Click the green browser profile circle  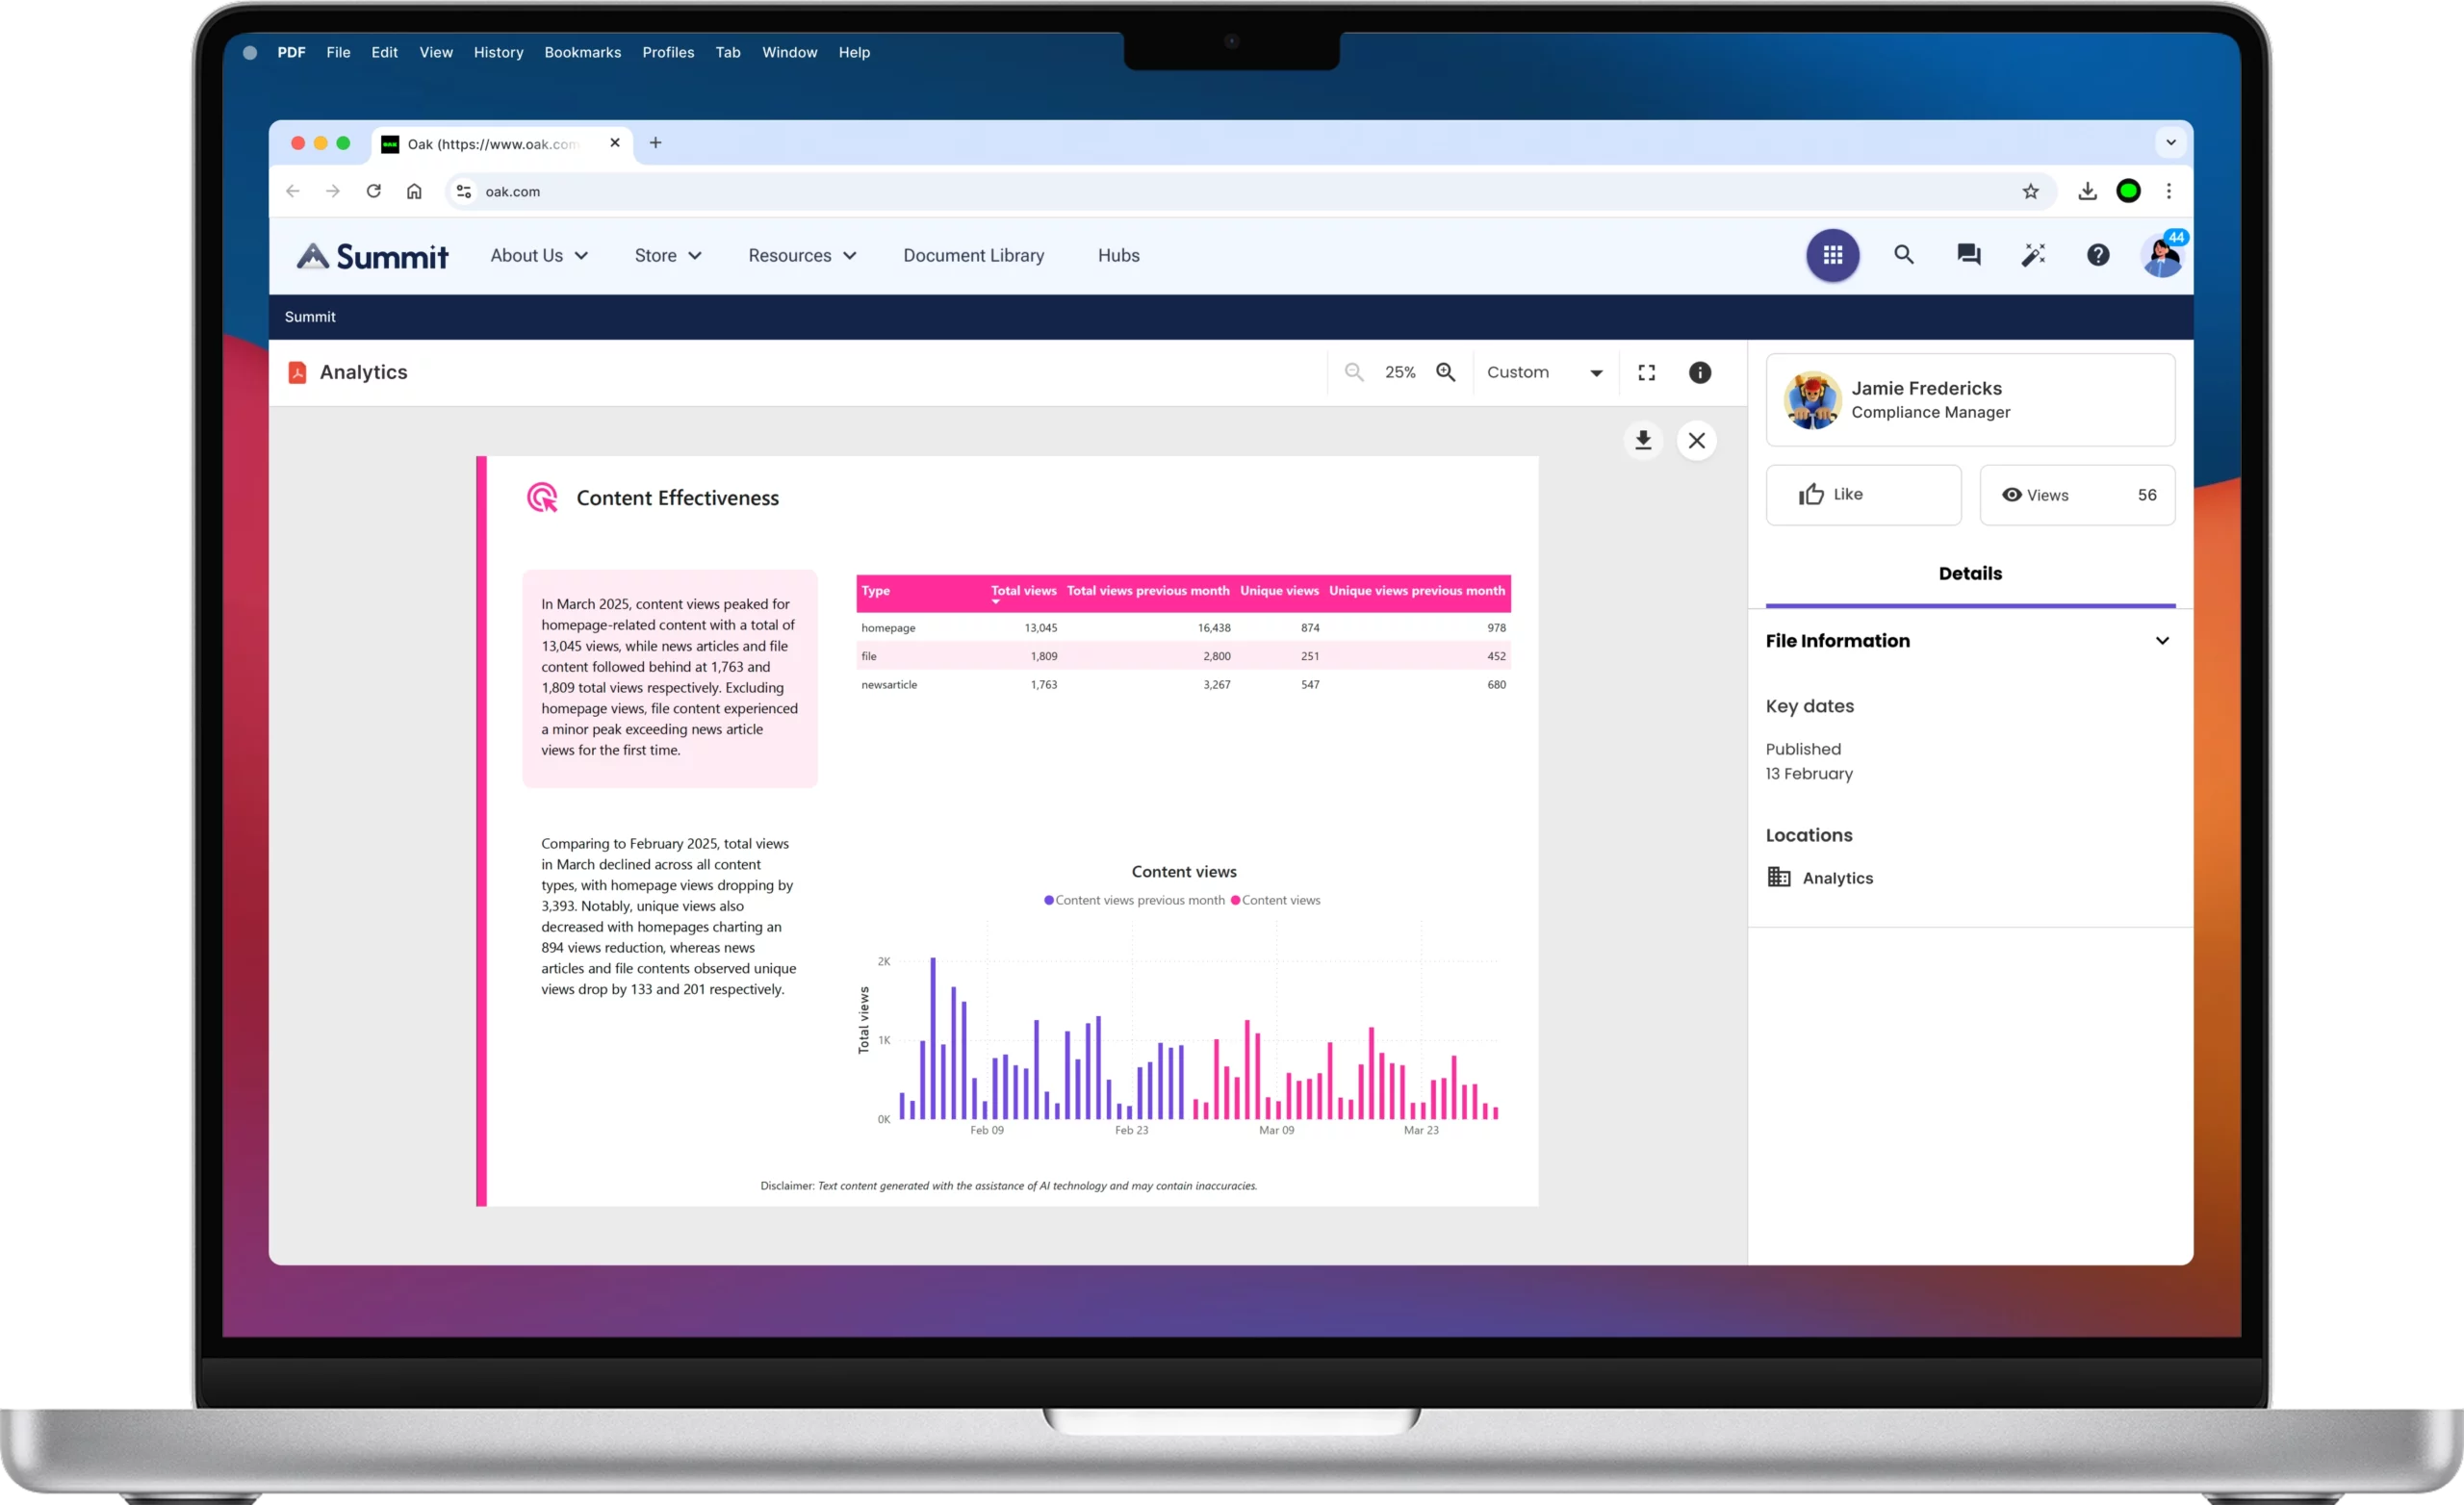2128,191
